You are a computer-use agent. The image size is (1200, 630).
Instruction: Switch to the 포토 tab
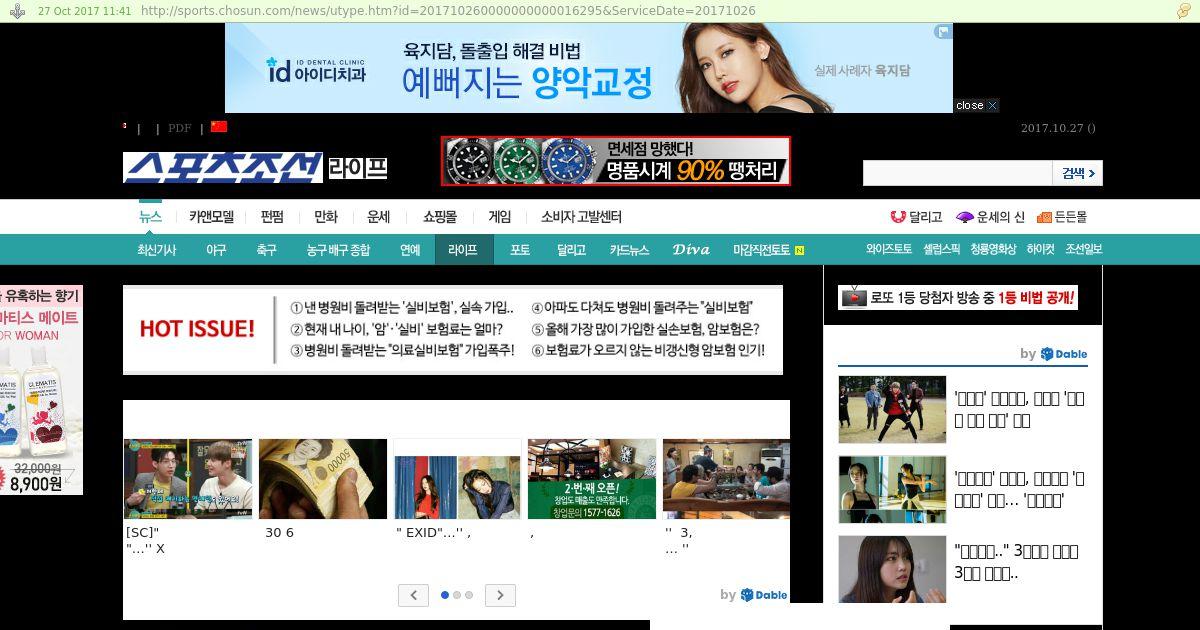[520, 250]
